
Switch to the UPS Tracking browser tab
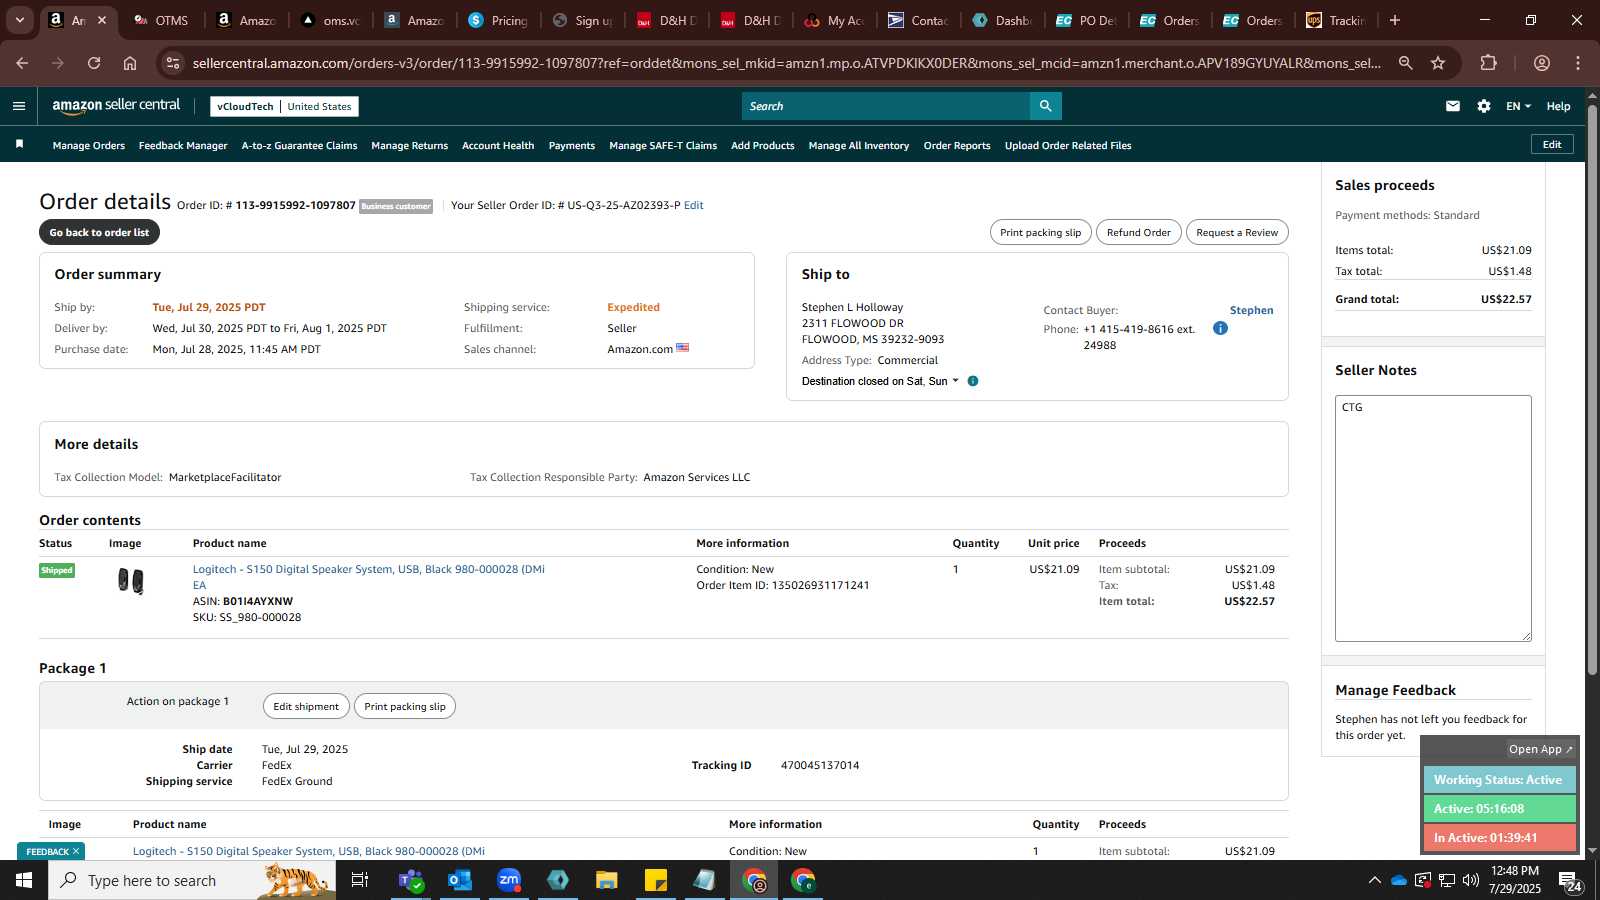1336,20
